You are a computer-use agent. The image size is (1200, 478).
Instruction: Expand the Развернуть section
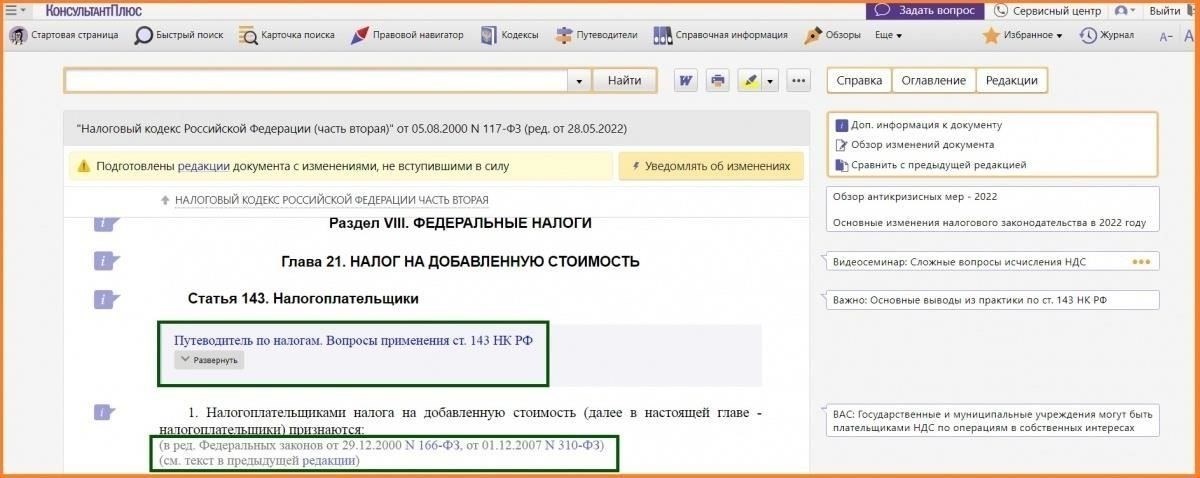tap(209, 359)
